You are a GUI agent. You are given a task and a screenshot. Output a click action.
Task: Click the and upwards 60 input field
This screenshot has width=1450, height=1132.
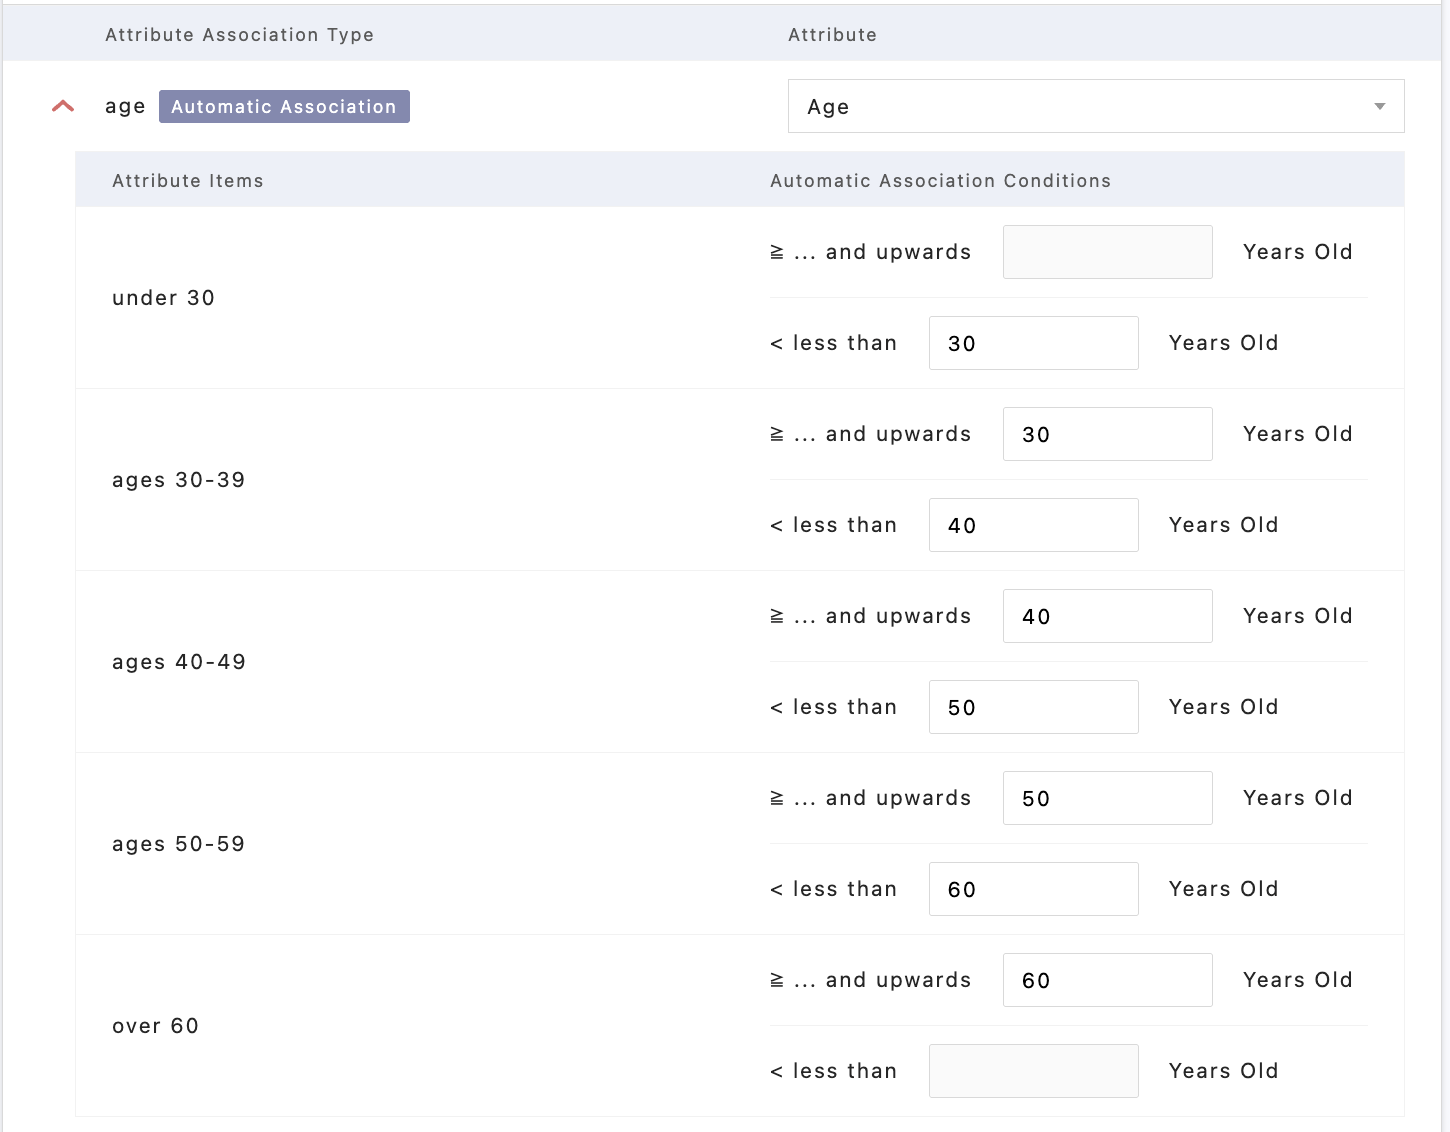[1107, 980]
